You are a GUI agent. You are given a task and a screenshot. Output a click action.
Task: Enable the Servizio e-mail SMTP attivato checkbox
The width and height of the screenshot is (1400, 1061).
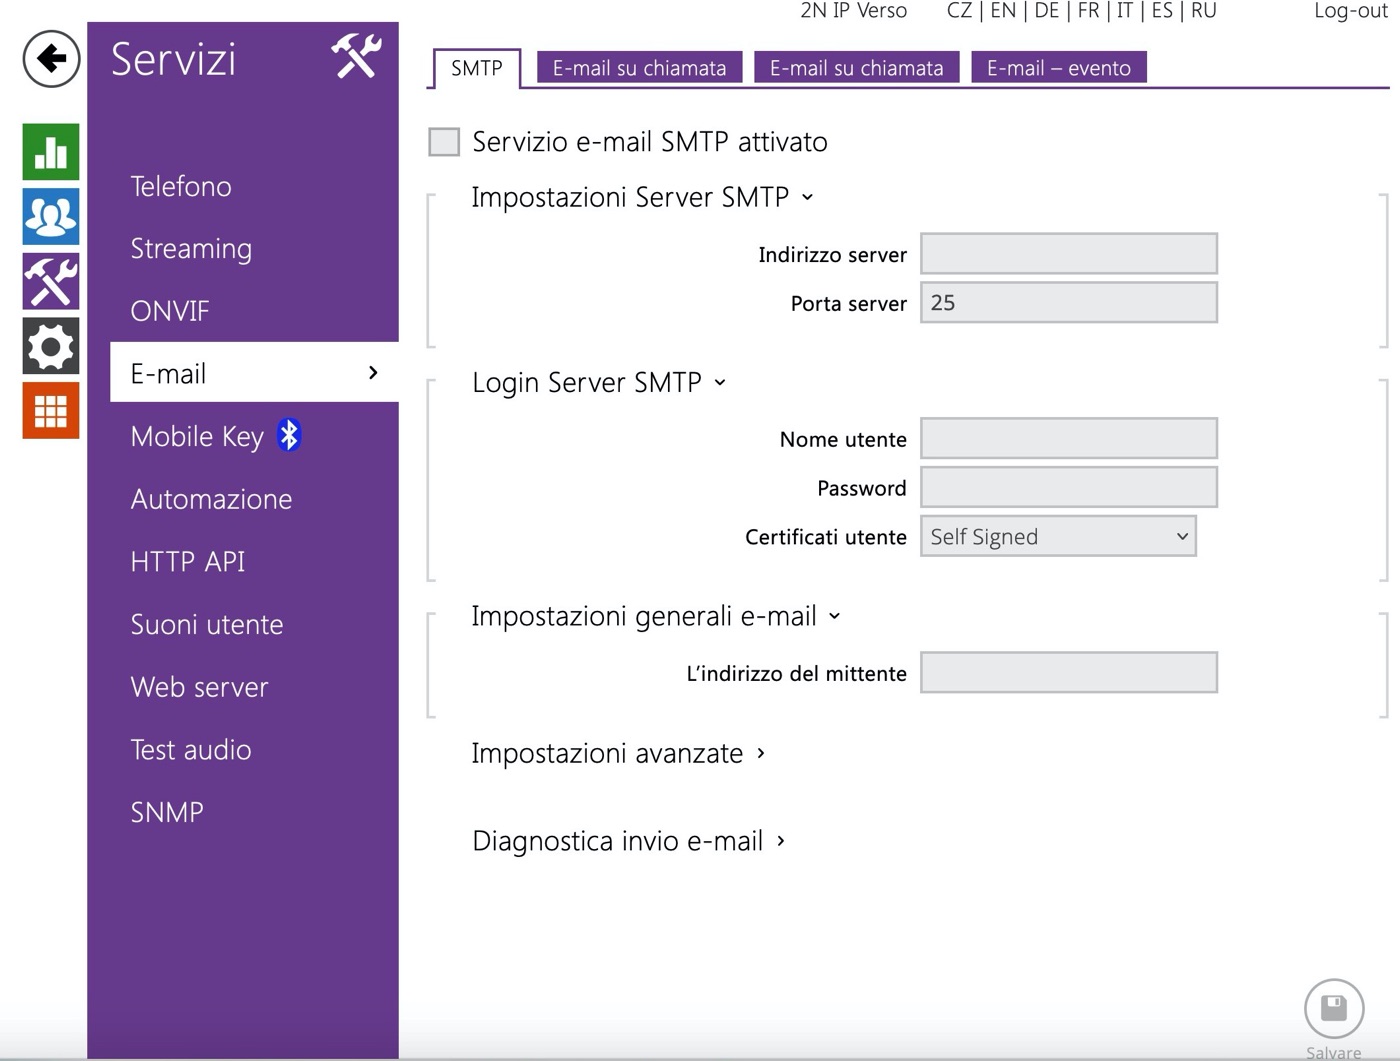point(444,142)
